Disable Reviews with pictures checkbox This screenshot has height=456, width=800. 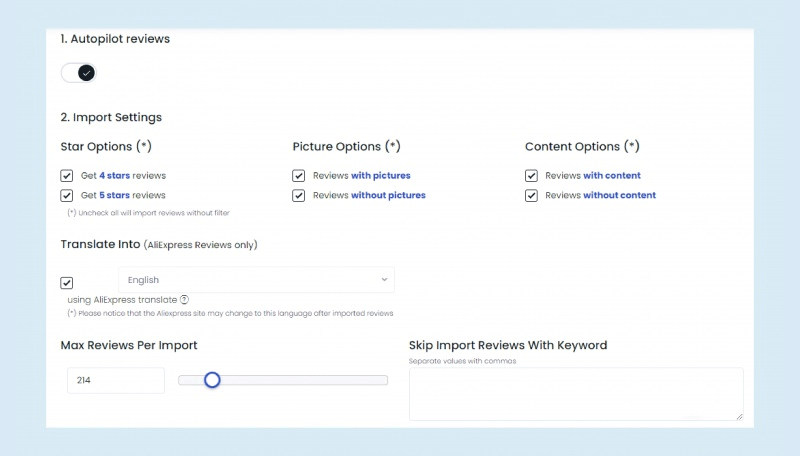299,176
